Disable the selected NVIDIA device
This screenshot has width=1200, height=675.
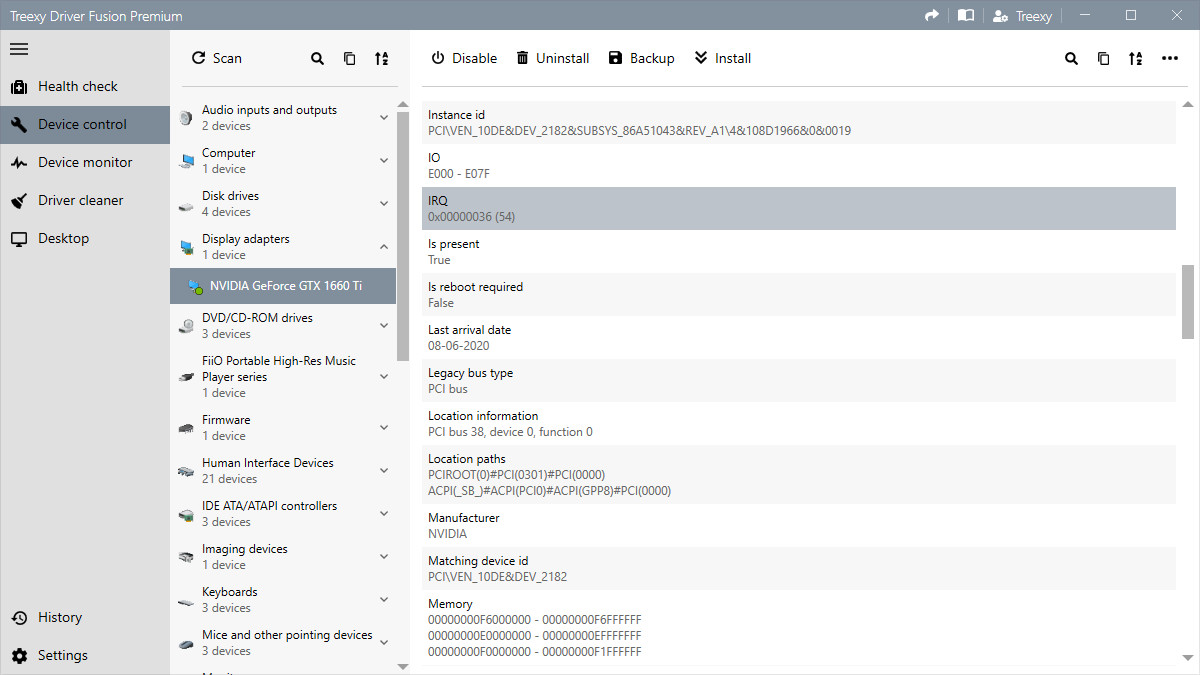[x=463, y=58]
